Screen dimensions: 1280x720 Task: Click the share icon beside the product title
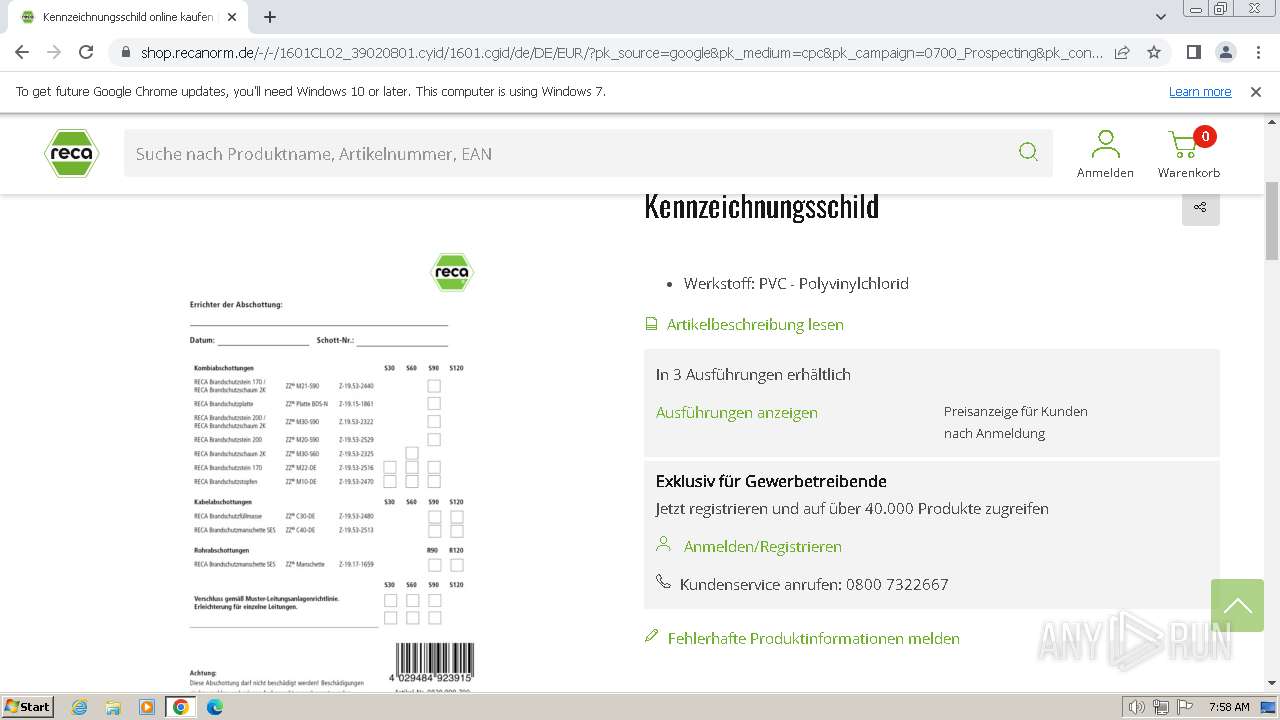point(1200,207)
